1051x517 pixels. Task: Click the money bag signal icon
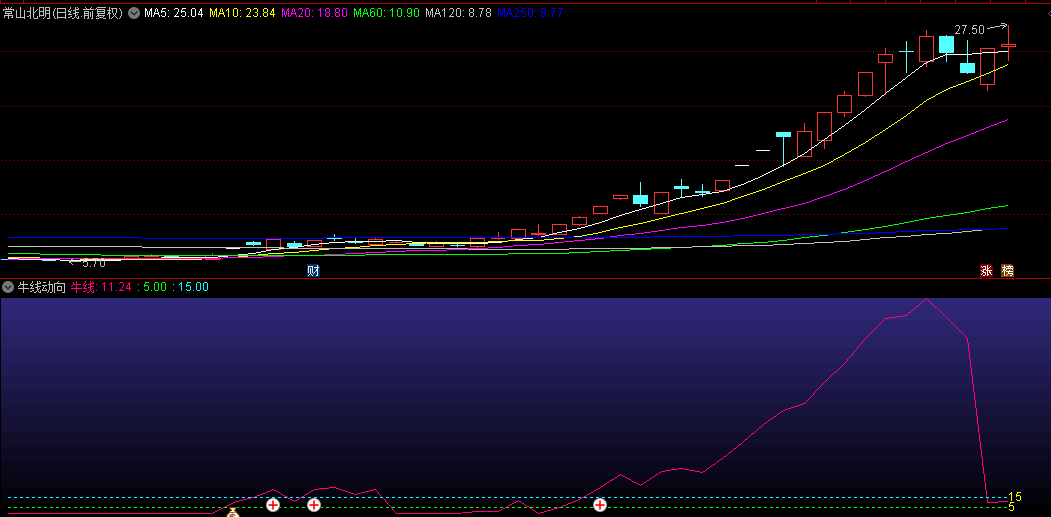click(x=233, y=512)
